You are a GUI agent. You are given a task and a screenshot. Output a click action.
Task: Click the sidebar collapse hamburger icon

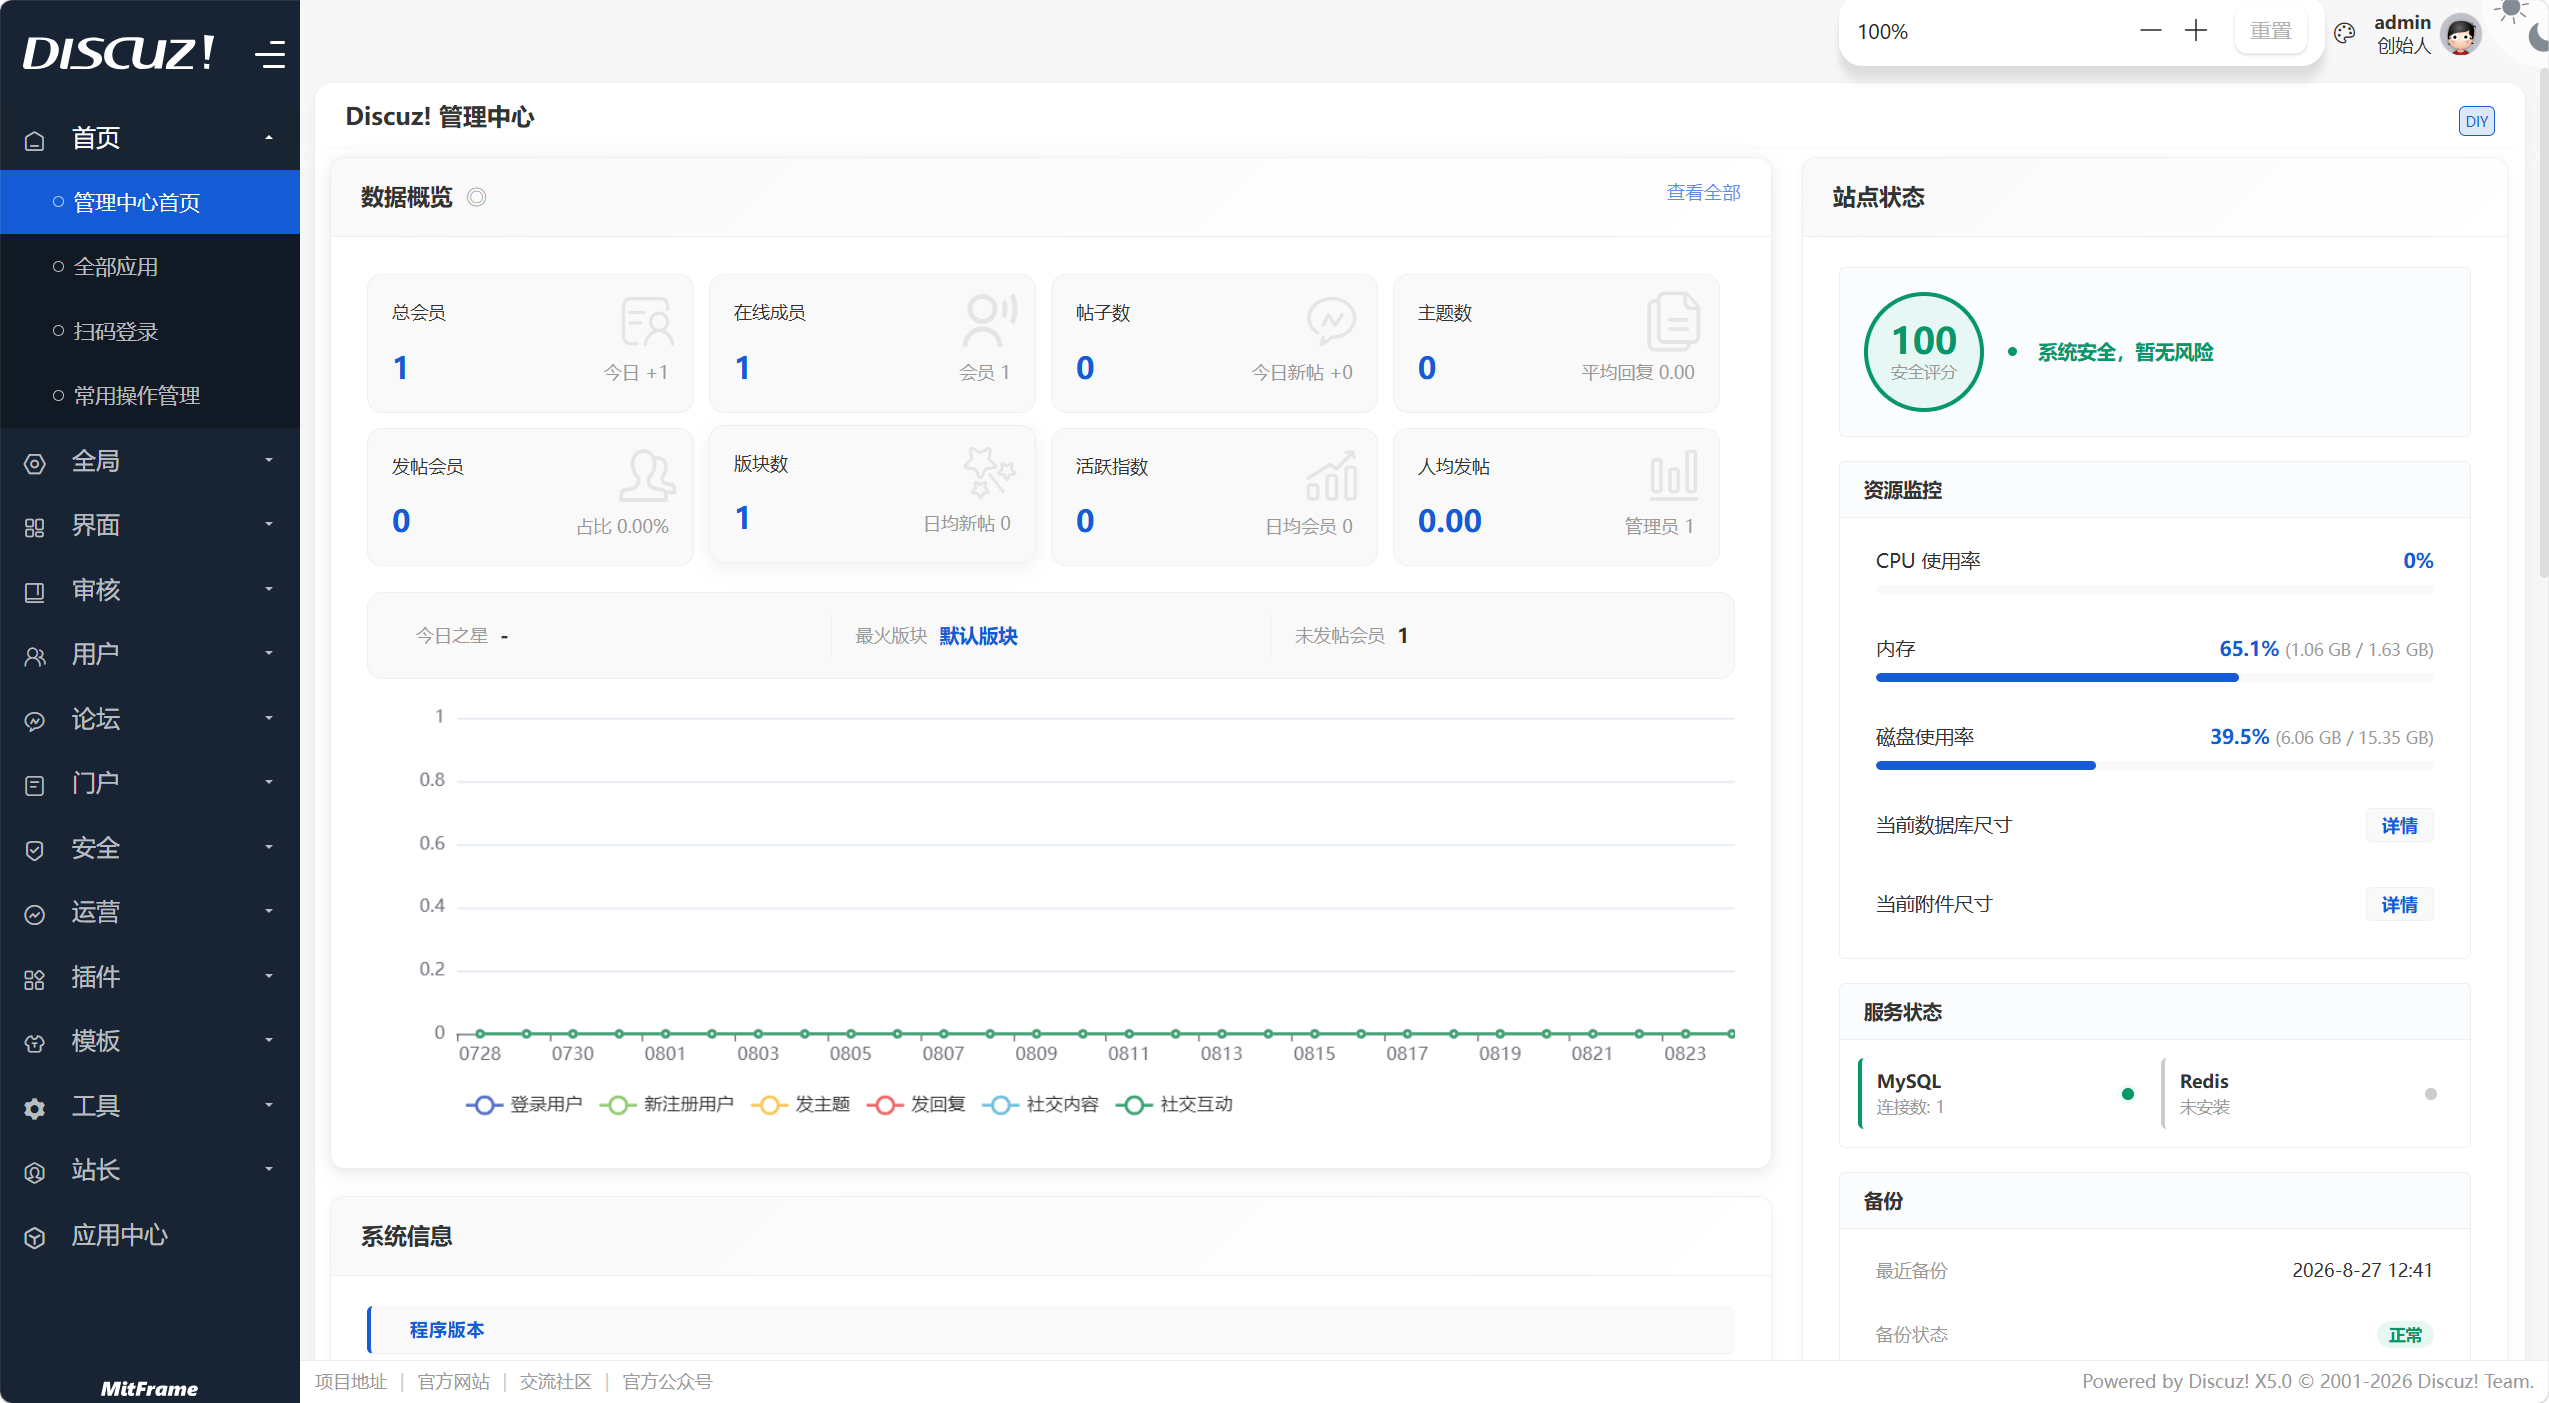270,54
